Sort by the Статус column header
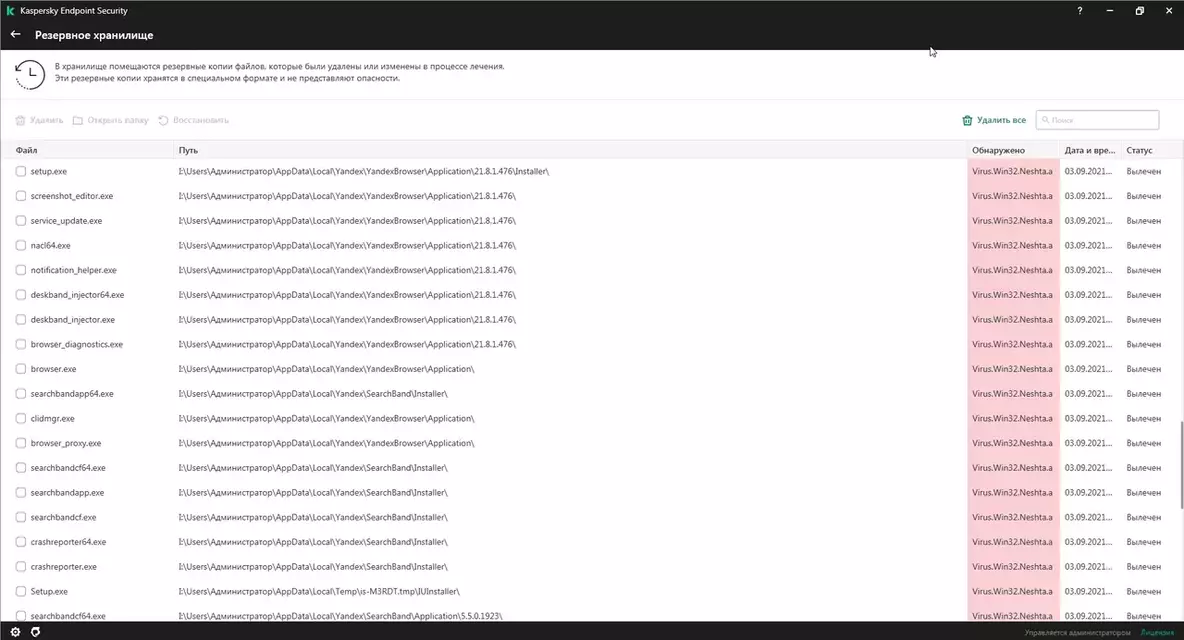Viewport: 1184px width, 640px height. click(1139, 150)
